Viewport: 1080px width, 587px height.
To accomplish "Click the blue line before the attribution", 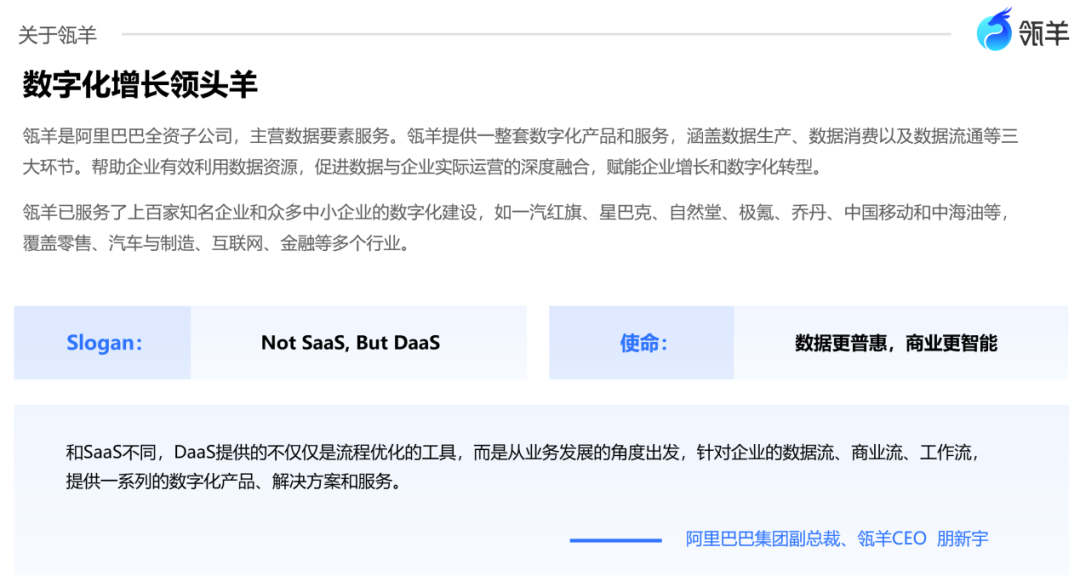I will [615, 540].
